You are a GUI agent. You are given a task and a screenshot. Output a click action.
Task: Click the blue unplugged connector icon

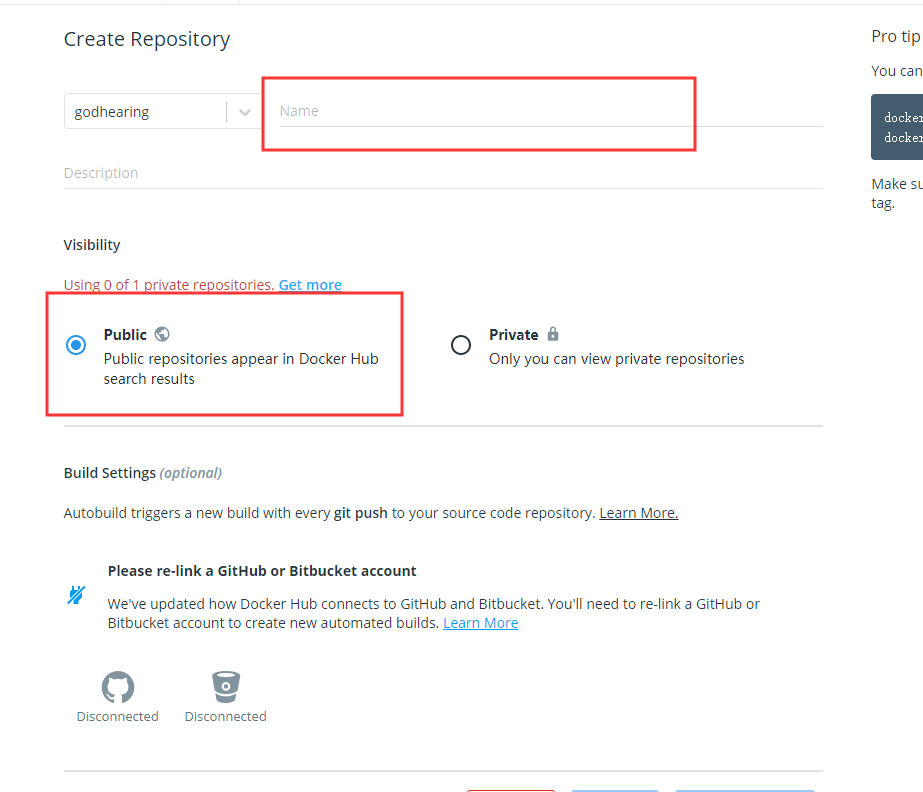coord(77,596)
